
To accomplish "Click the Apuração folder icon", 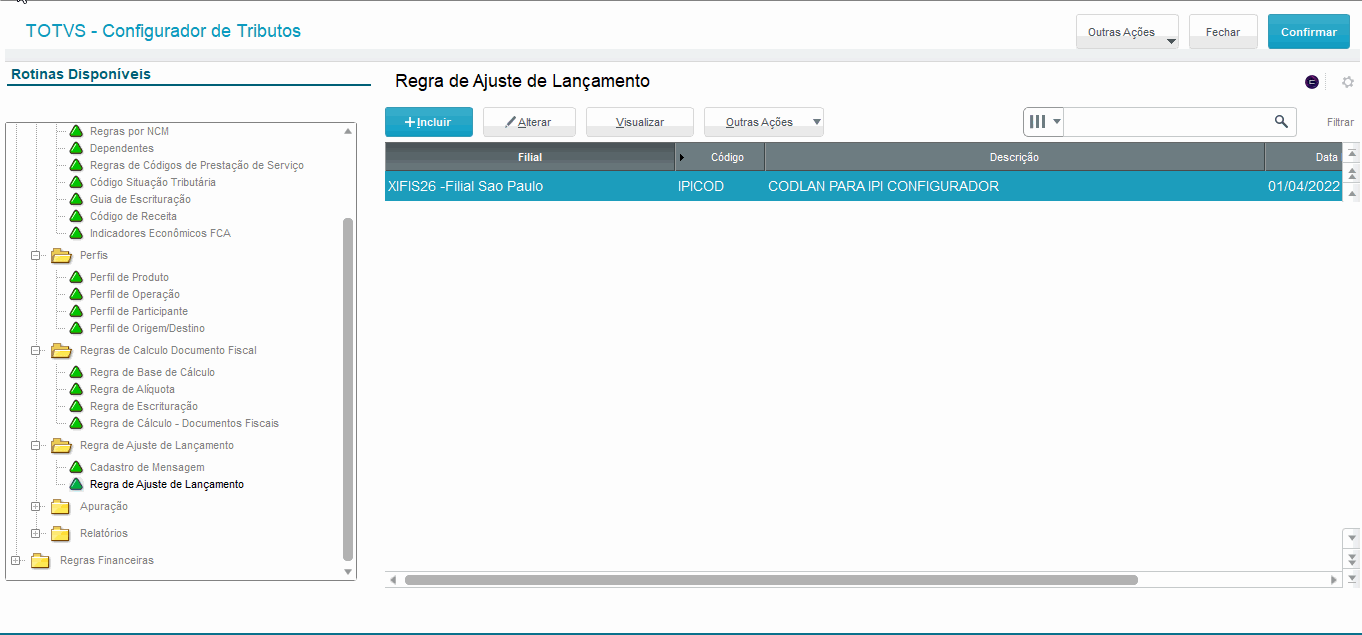I will [61, 506].
